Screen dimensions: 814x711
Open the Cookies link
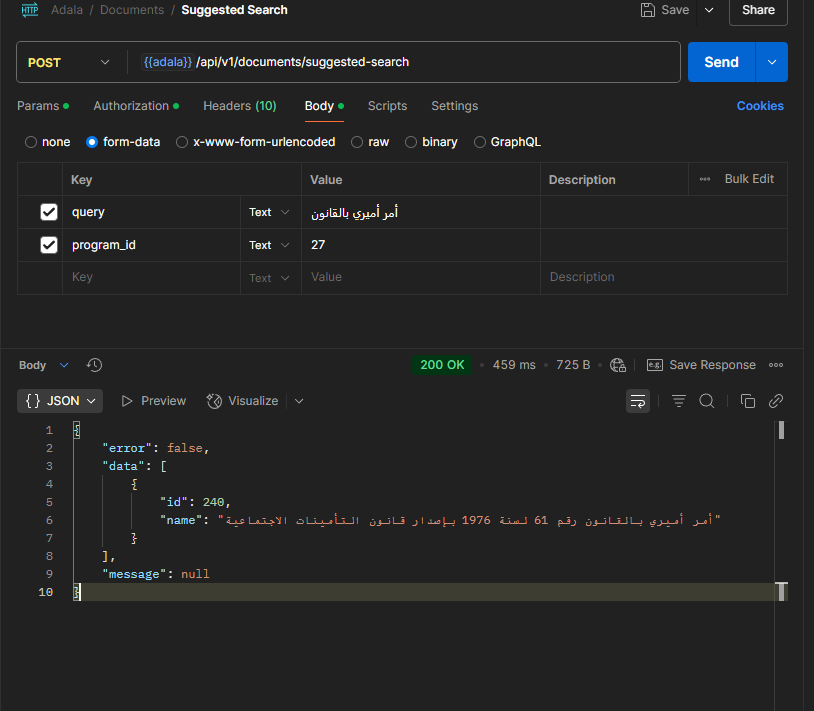click(x=760, y=106)
